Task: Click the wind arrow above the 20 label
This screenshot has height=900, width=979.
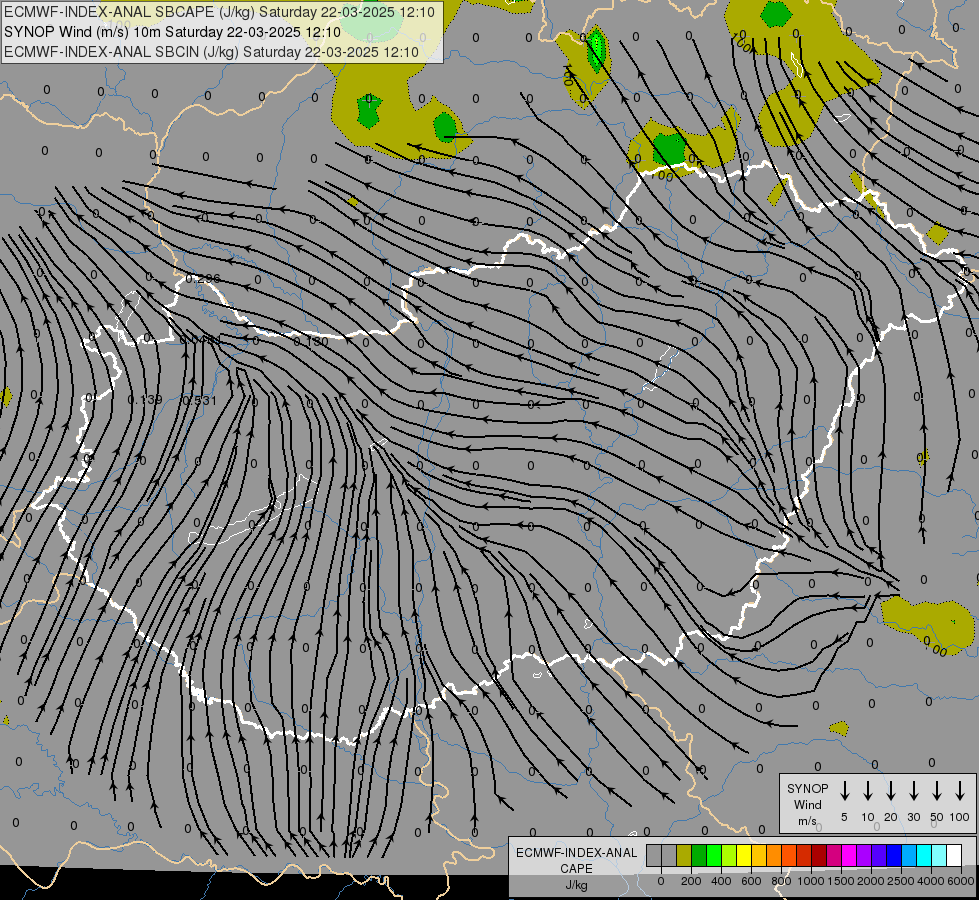Action: tap(891, 791)
